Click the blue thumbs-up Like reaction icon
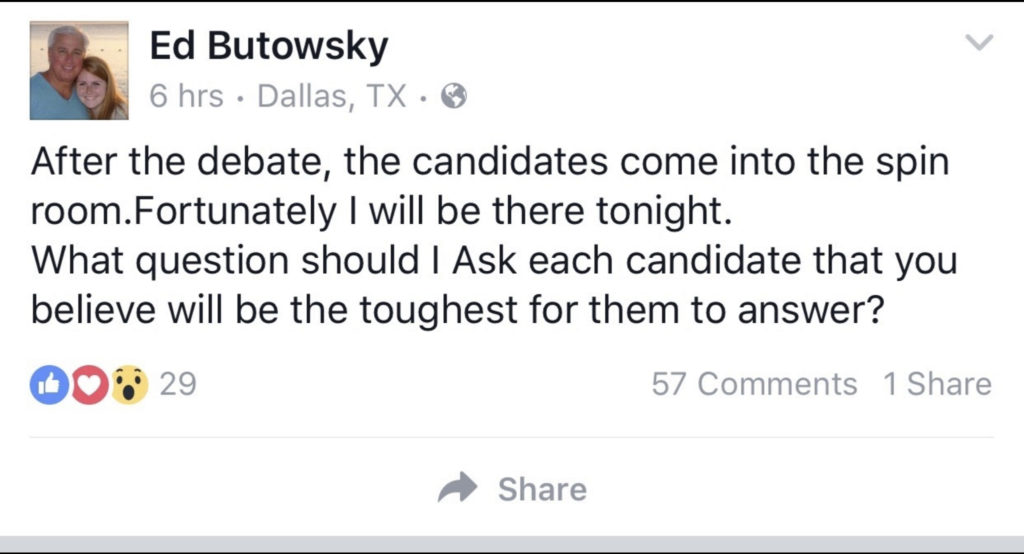1024x554 pixels. (x=49, y=385)
